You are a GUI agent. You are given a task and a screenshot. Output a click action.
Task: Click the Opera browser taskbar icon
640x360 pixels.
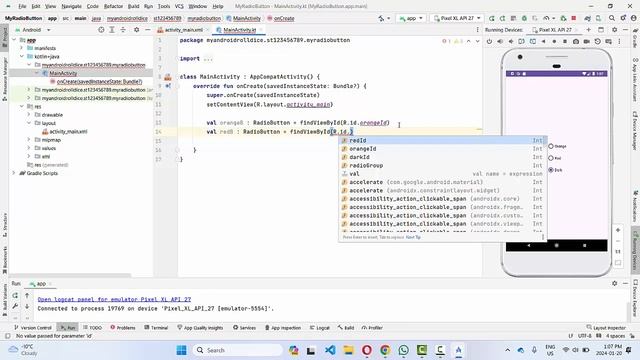click(367, 350)
